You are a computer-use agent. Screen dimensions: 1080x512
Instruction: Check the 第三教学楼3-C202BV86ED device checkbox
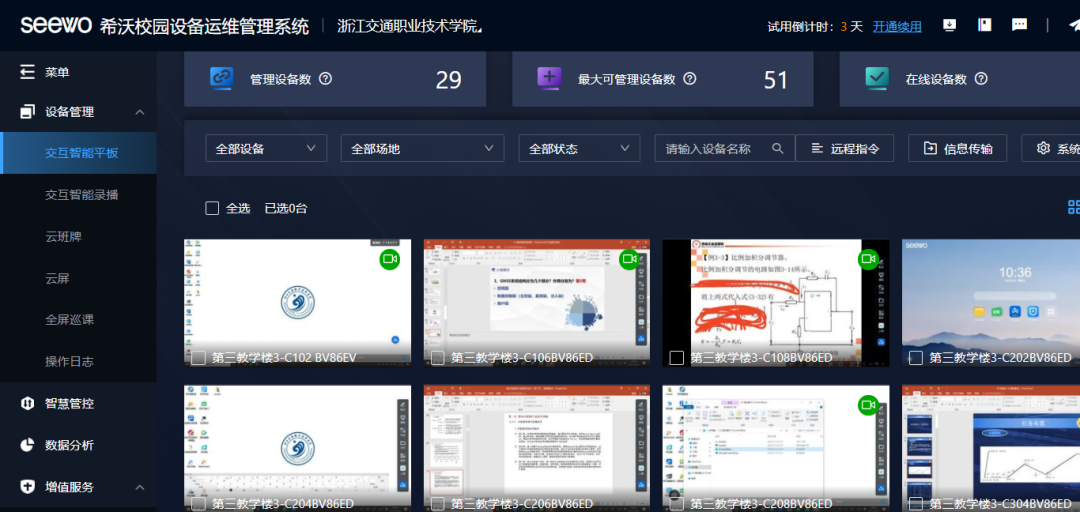(916, 358)
